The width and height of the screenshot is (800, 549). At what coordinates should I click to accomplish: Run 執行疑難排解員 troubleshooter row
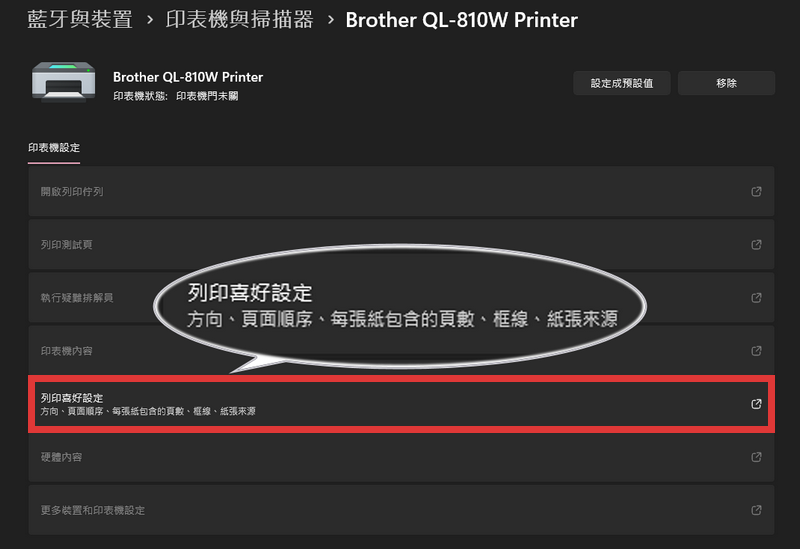click(401, 297)
